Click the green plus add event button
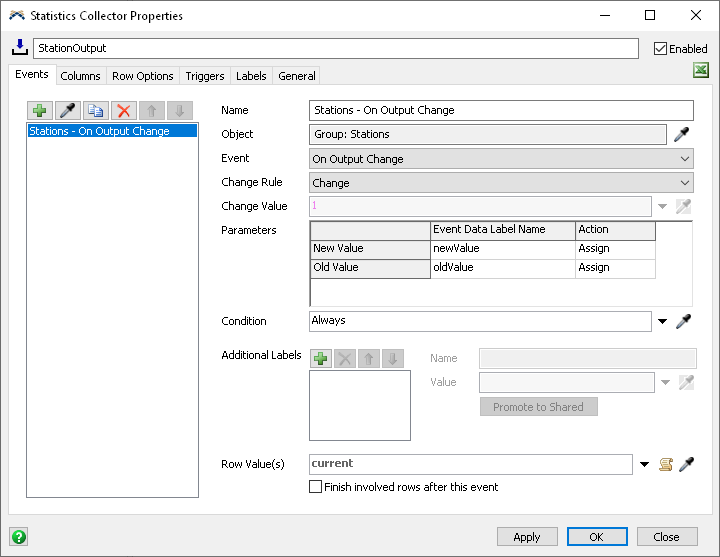This screenshot has height=557, width=720. pyautogui.click(x=40, y=110)
